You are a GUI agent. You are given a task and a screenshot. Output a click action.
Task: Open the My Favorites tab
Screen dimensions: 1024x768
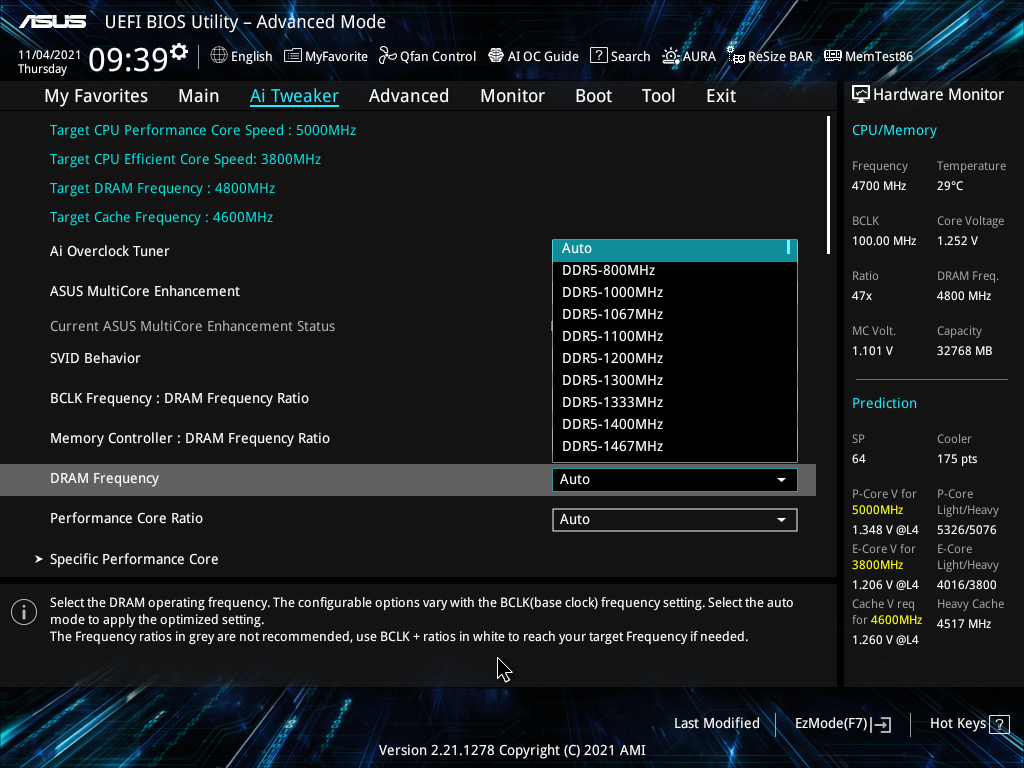click(x=96, y=96)
